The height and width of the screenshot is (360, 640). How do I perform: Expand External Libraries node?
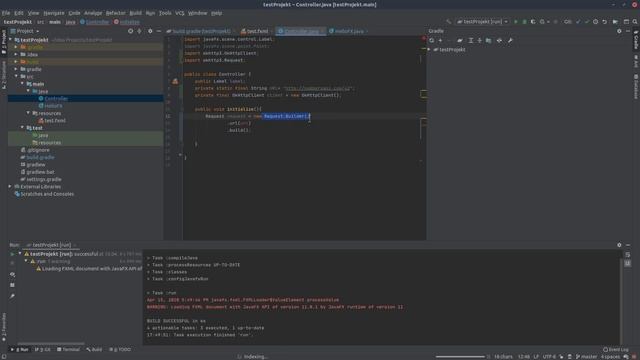click(10, 187)
